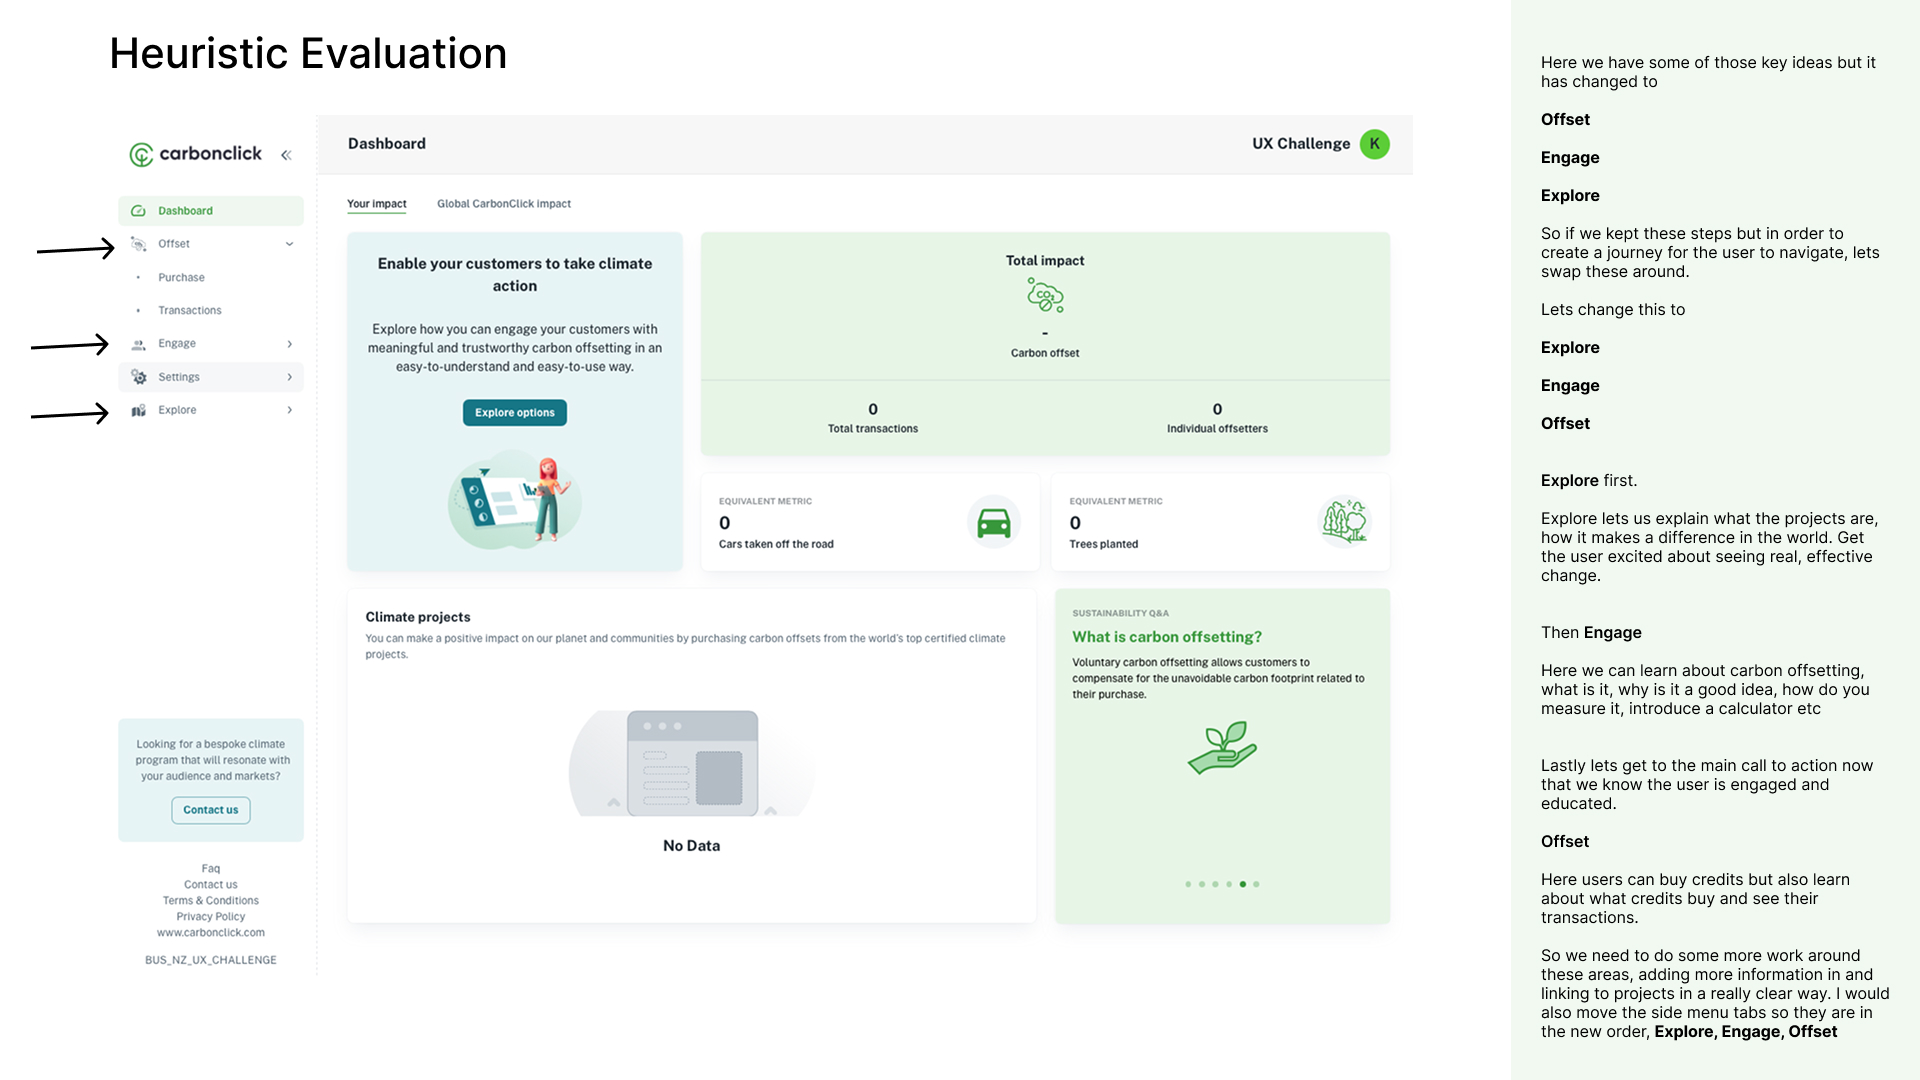This screenshot has height=1080, width=1920.
Task: Click the Contact us button
Action: (x=210, y=810)
